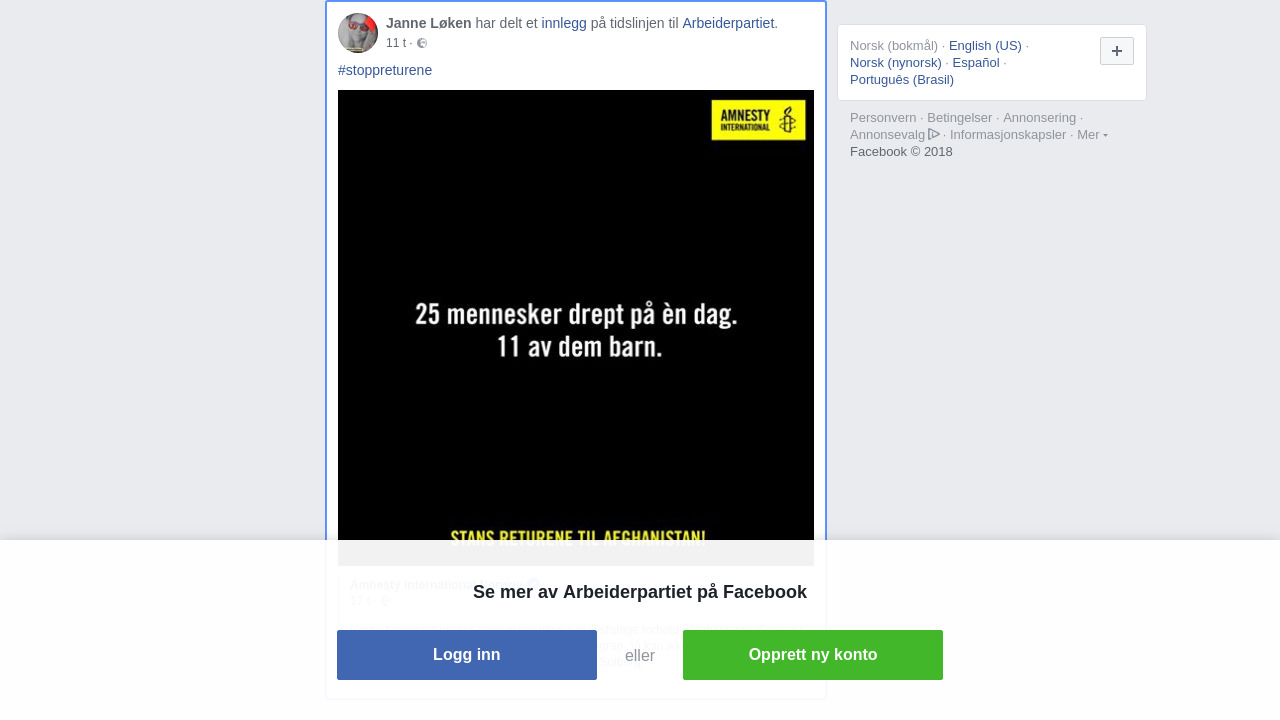Open the Informasjonskapsler footer link
The image size is (1280, 720).
[x=1008, y=135]
